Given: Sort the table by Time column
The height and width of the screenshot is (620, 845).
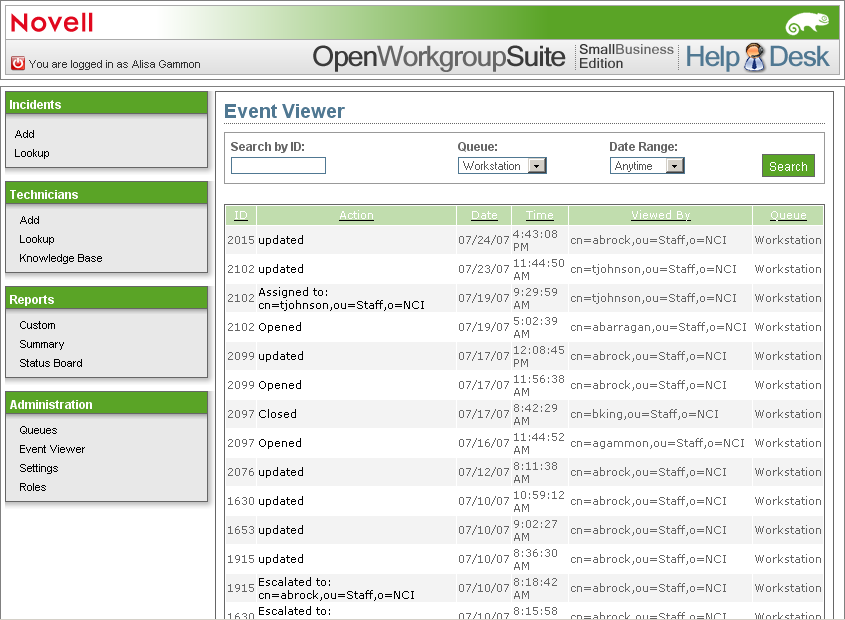Looking at the screenshot, I should 539,215.
